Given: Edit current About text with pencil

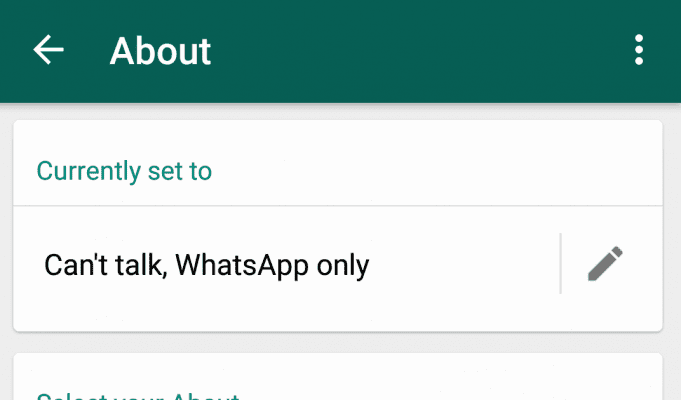Looking at the screenshot, I should [x=605, y=264].
